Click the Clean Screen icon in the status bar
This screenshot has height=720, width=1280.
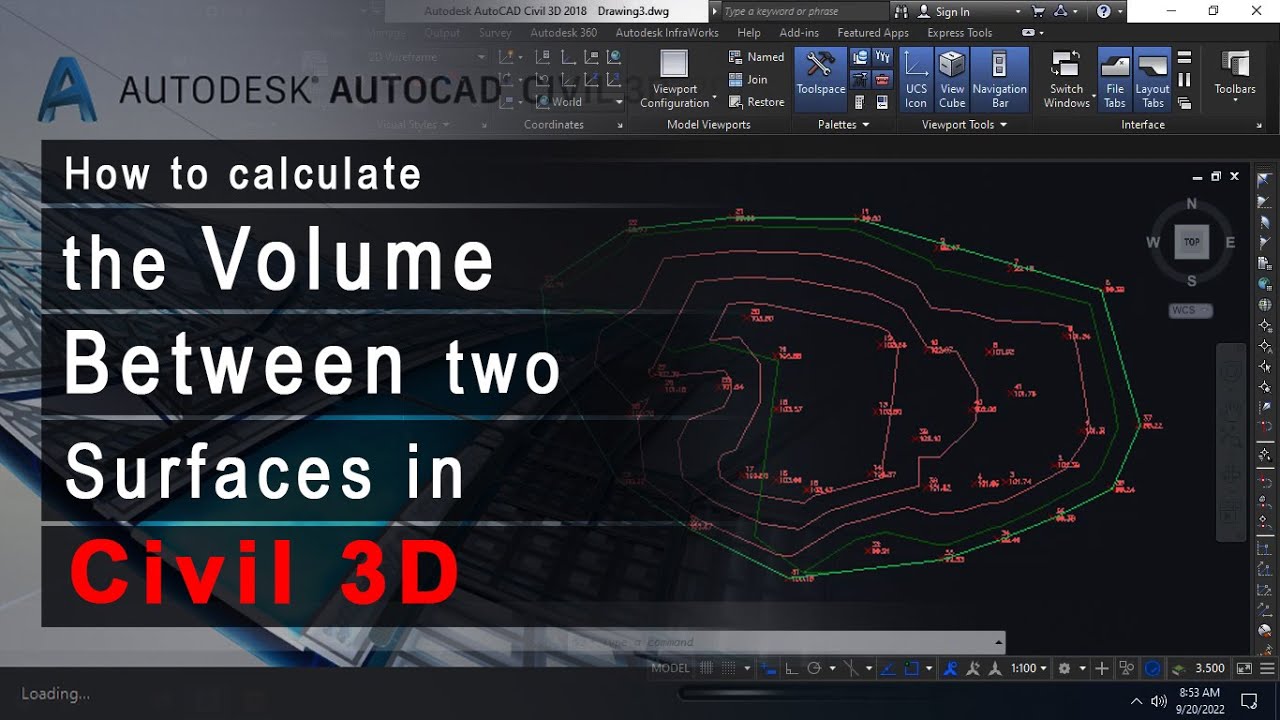point(1244,668)
